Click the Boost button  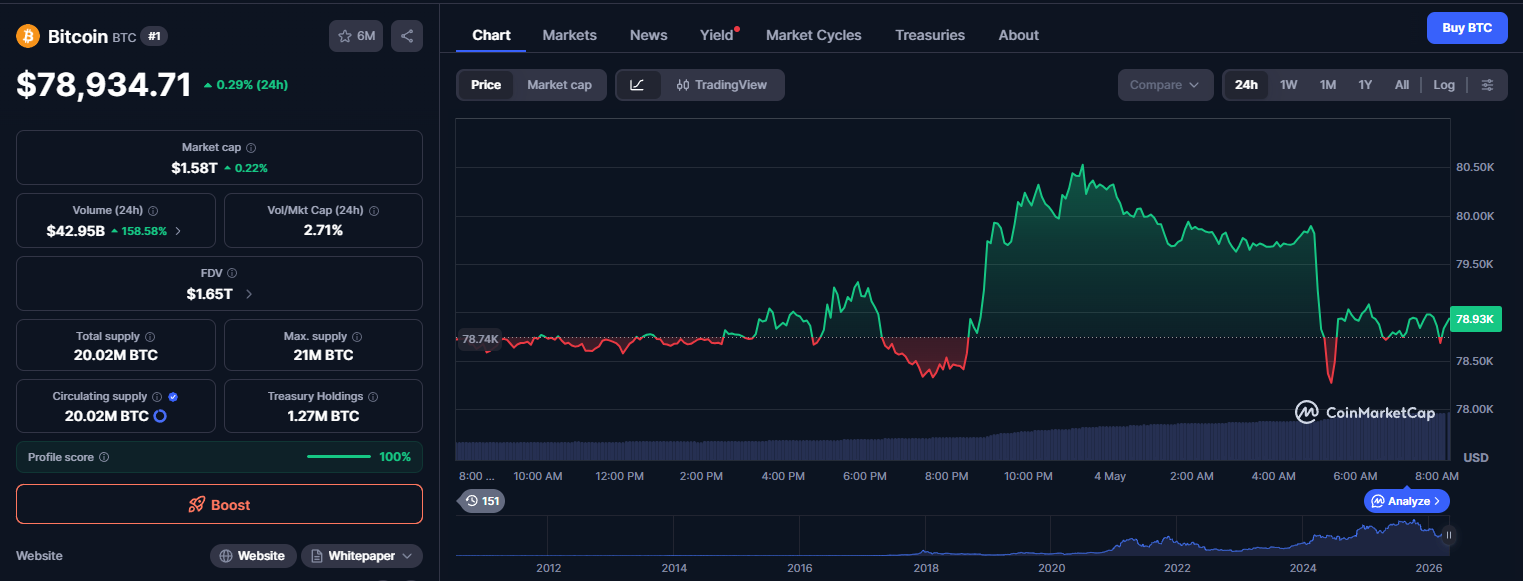coord(219,505)
